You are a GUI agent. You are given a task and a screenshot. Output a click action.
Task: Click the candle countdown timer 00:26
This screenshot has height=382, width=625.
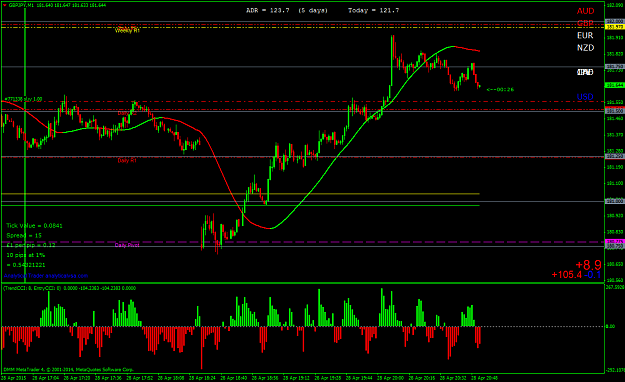pyautogui.click(x=500, y=89)
